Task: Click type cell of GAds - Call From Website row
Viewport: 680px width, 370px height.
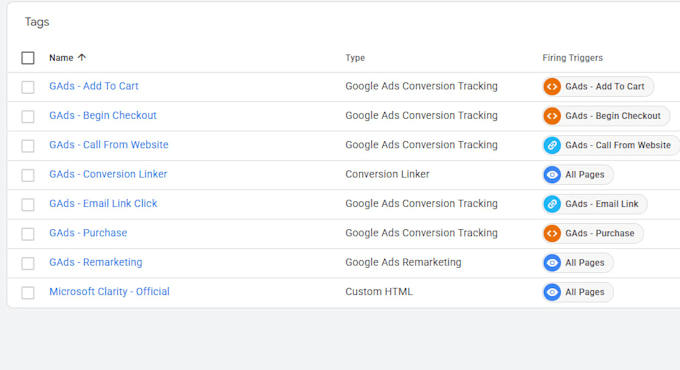Action: [x=422, y=144]
